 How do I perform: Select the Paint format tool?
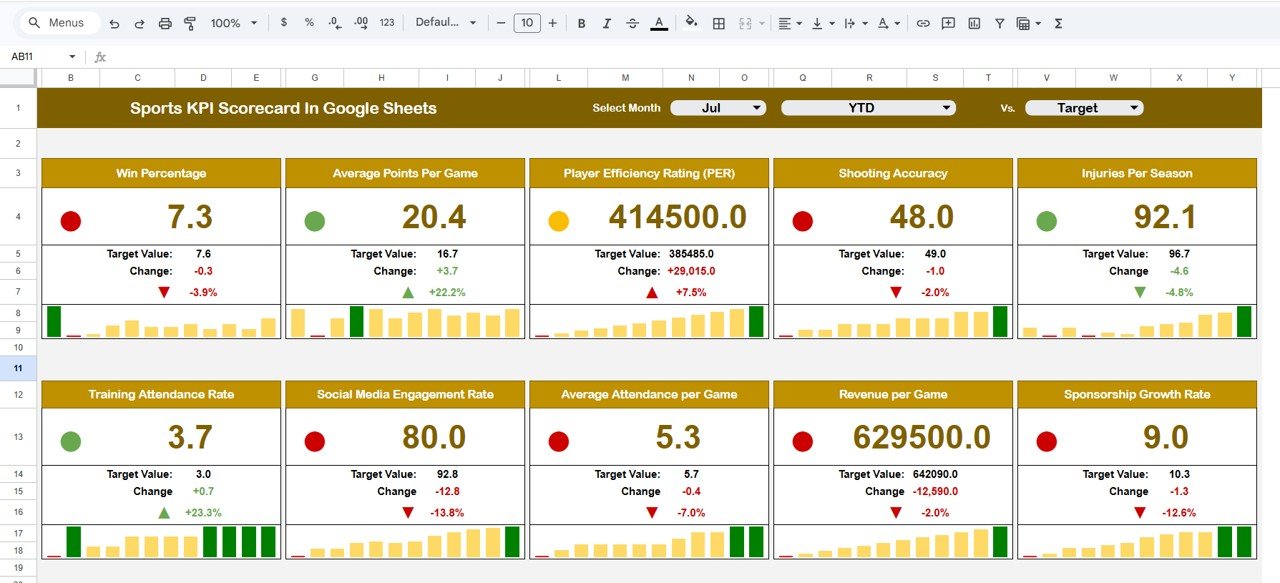coord(190,22)
